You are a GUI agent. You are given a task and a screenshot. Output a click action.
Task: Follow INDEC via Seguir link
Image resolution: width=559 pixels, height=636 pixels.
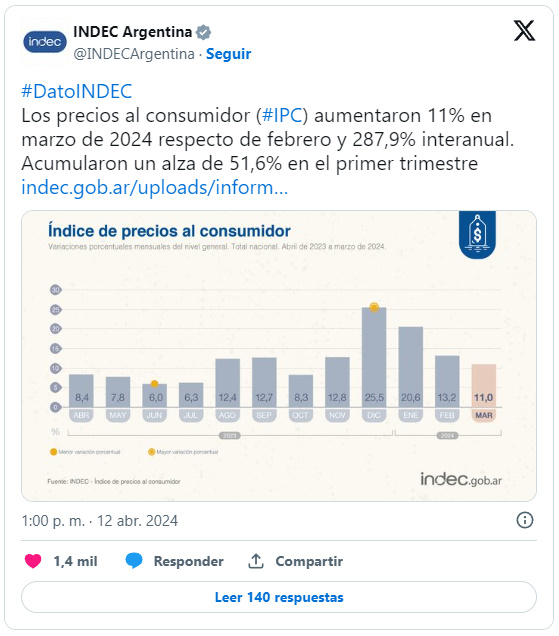coord(228,54)
